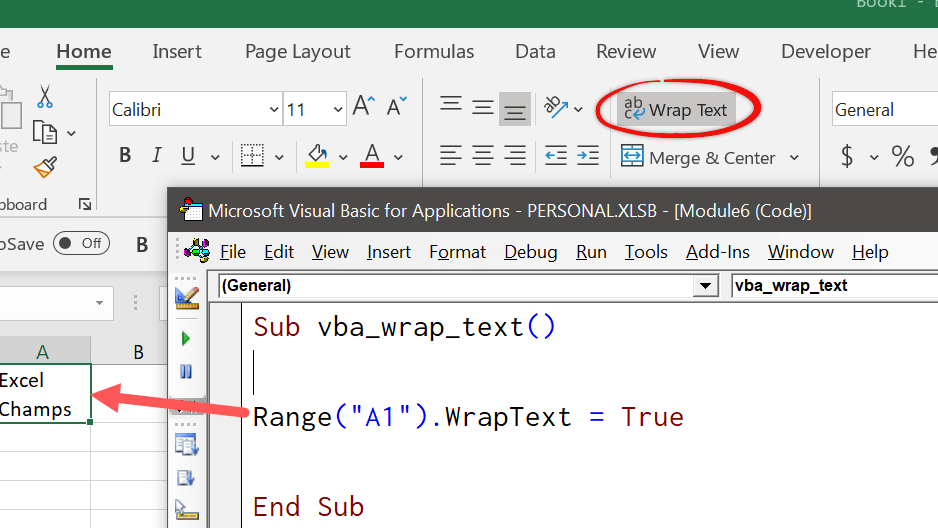Toggle Underline formatting
The width and height of the screenshot is (938, 528).
tap(188, 156)
